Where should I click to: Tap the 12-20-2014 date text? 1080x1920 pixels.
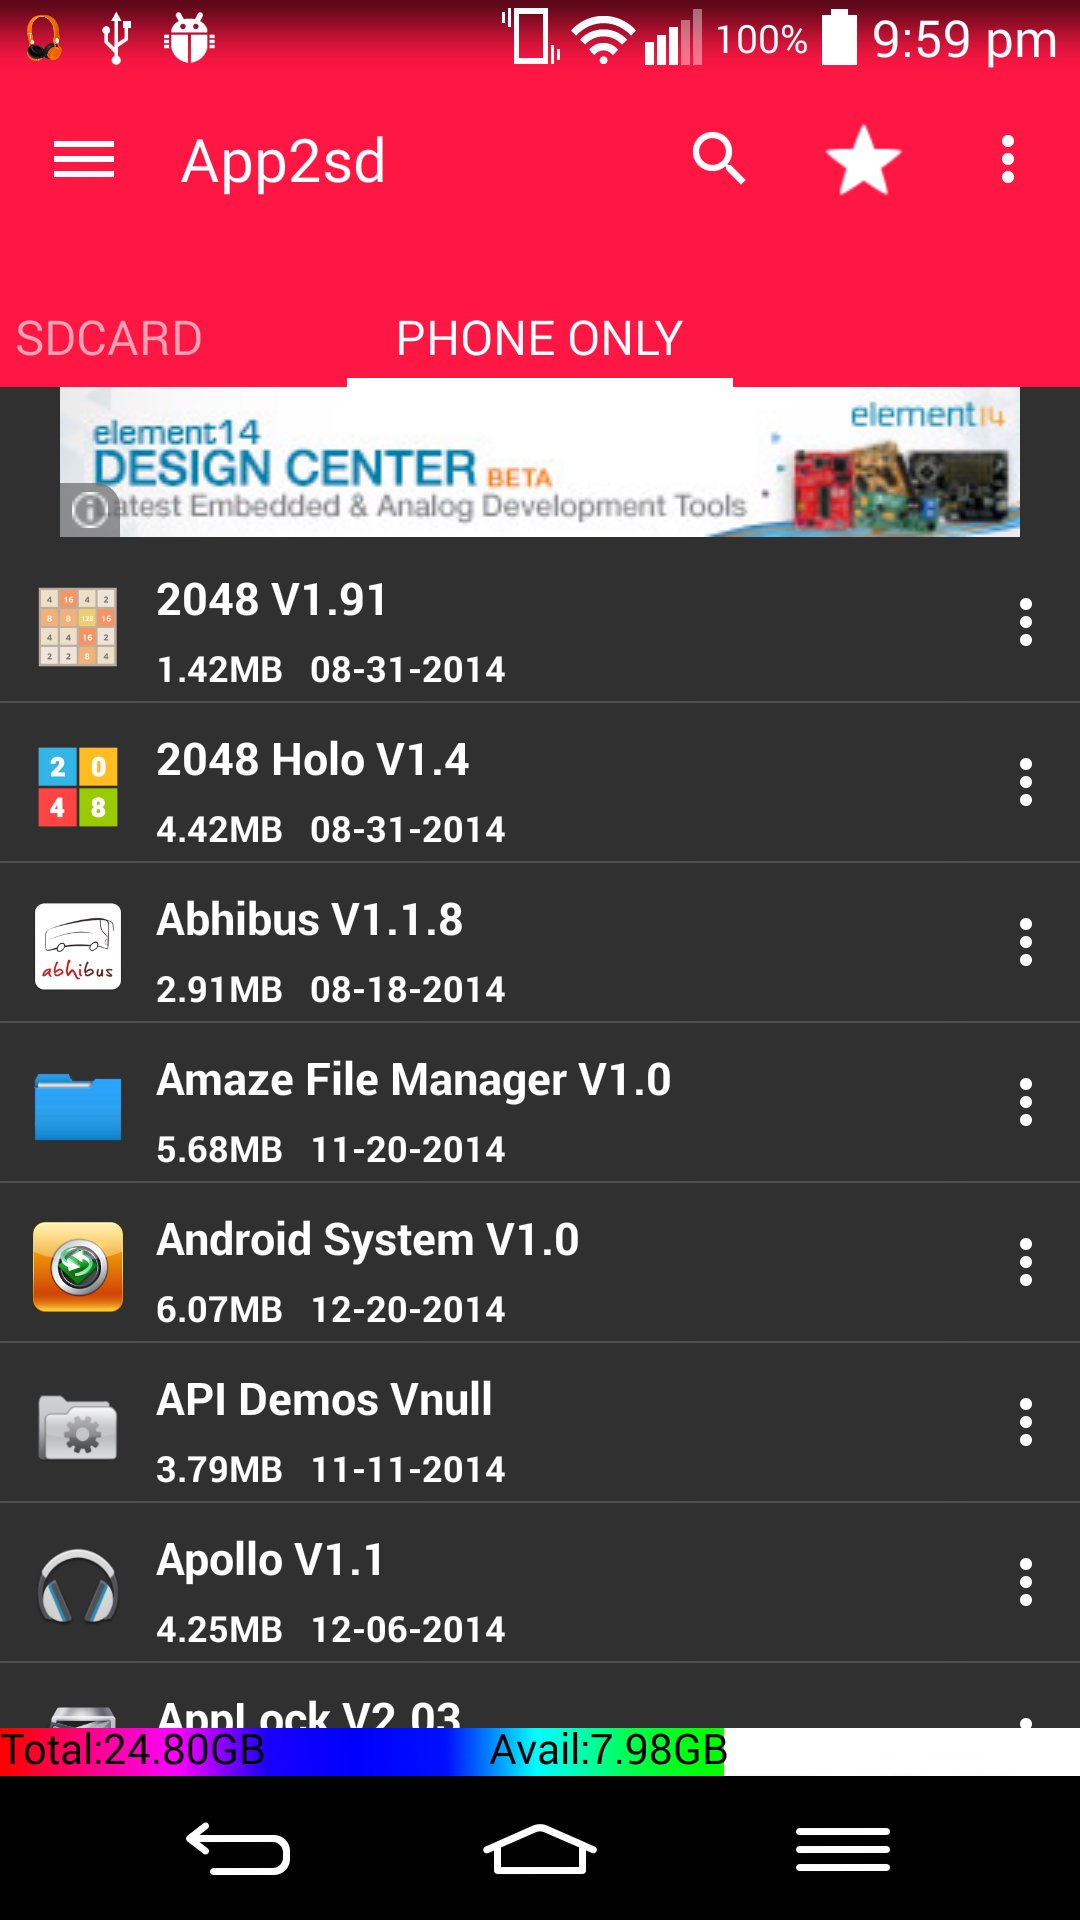click(408, 1310)
